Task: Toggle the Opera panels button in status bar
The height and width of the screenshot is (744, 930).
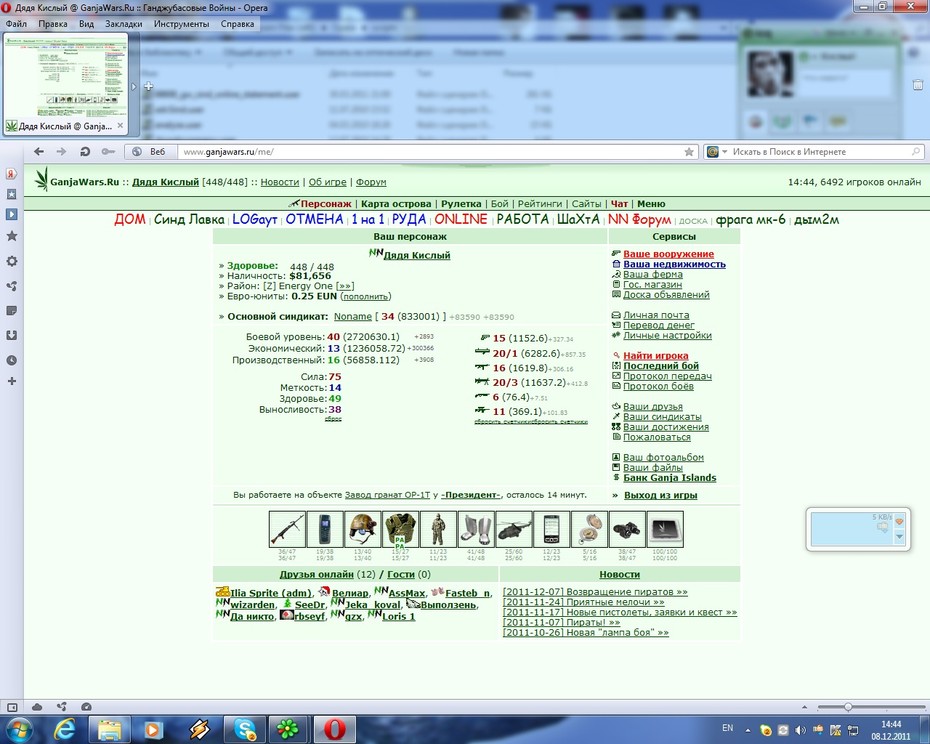Action: pyautogui.click(x=12, y=707)
